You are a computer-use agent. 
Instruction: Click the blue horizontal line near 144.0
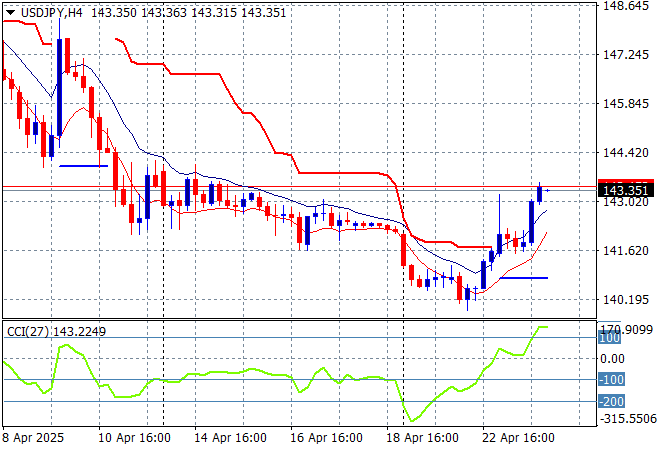tap(83, 166)
